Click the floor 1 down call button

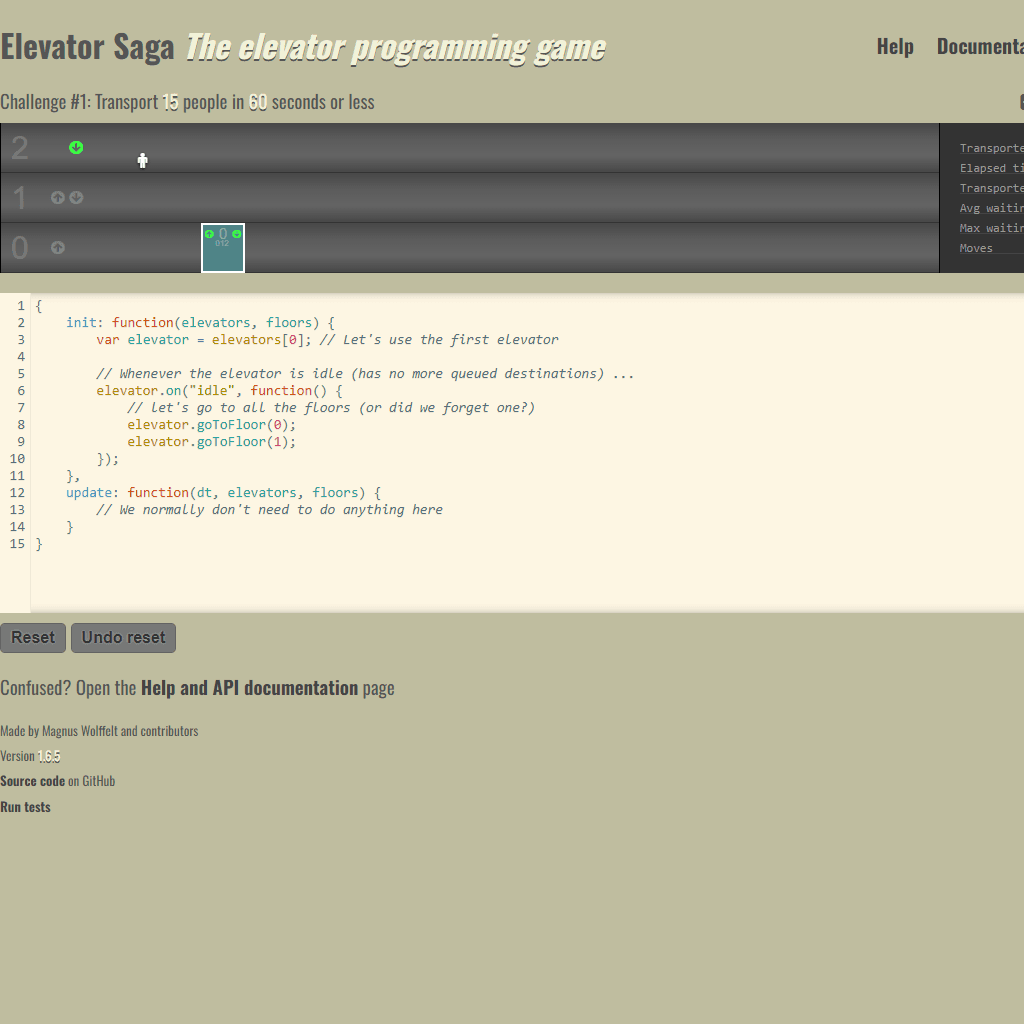click(76, 197)
